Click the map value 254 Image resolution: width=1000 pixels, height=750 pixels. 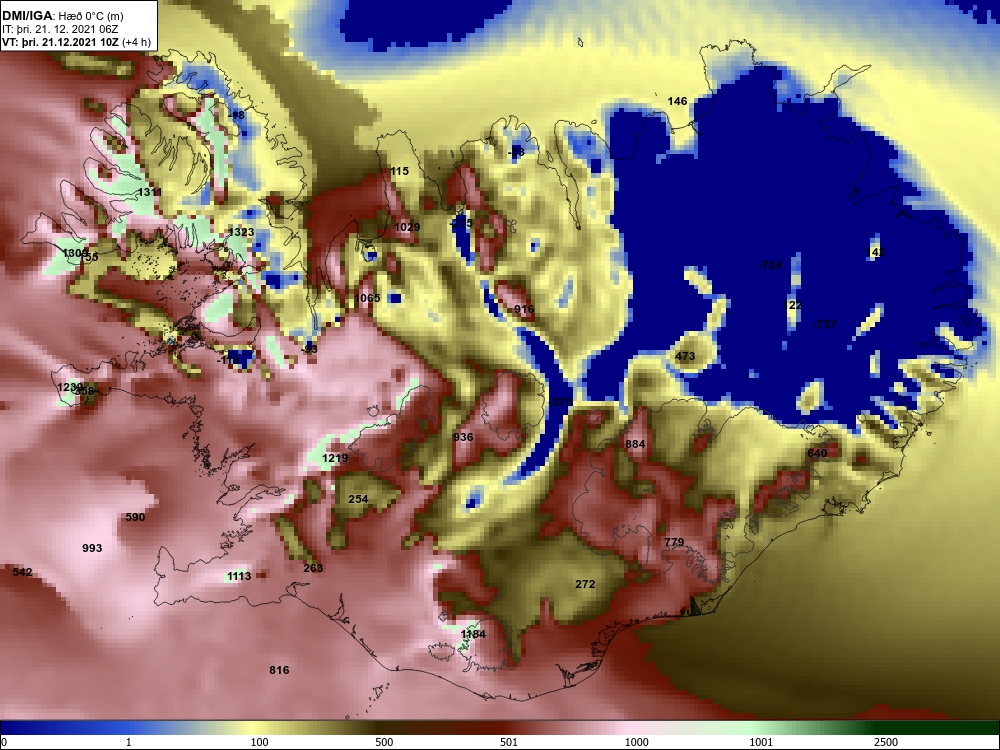358,499
